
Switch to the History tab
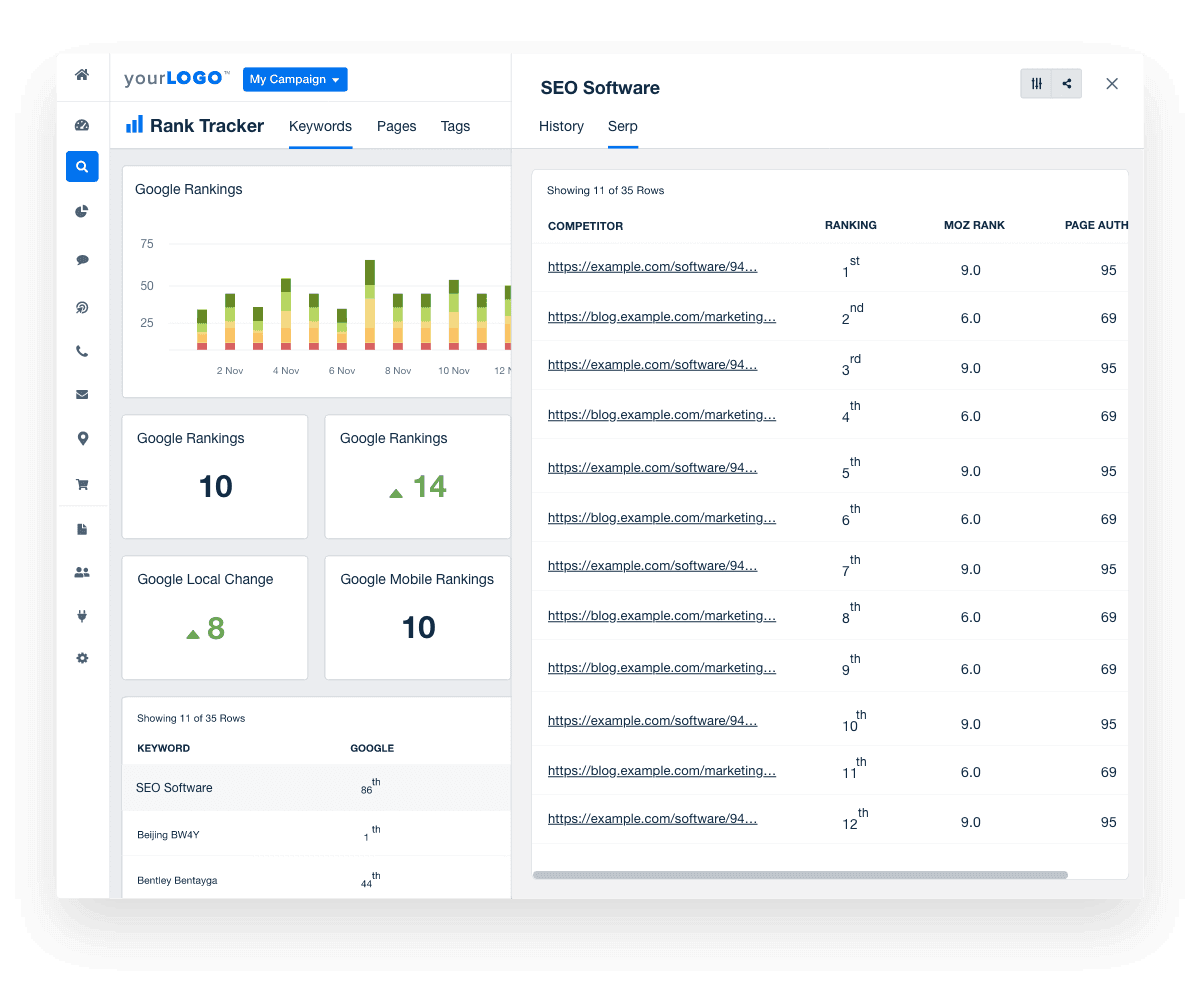tap(561, 127)
